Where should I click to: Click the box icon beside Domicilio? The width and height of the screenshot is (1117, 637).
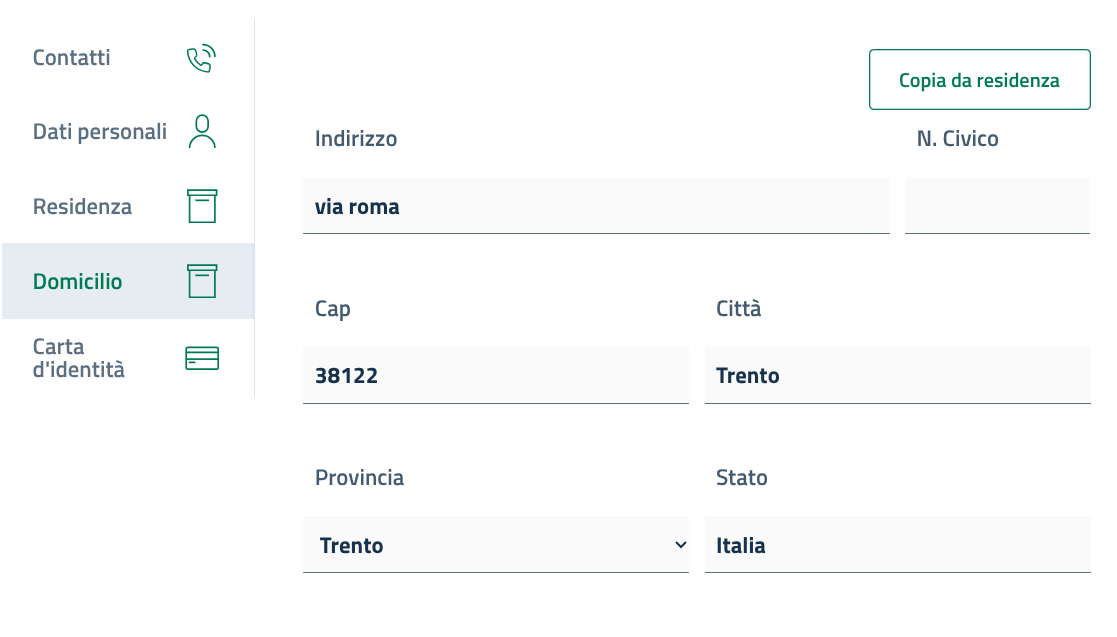coord(202,281)
